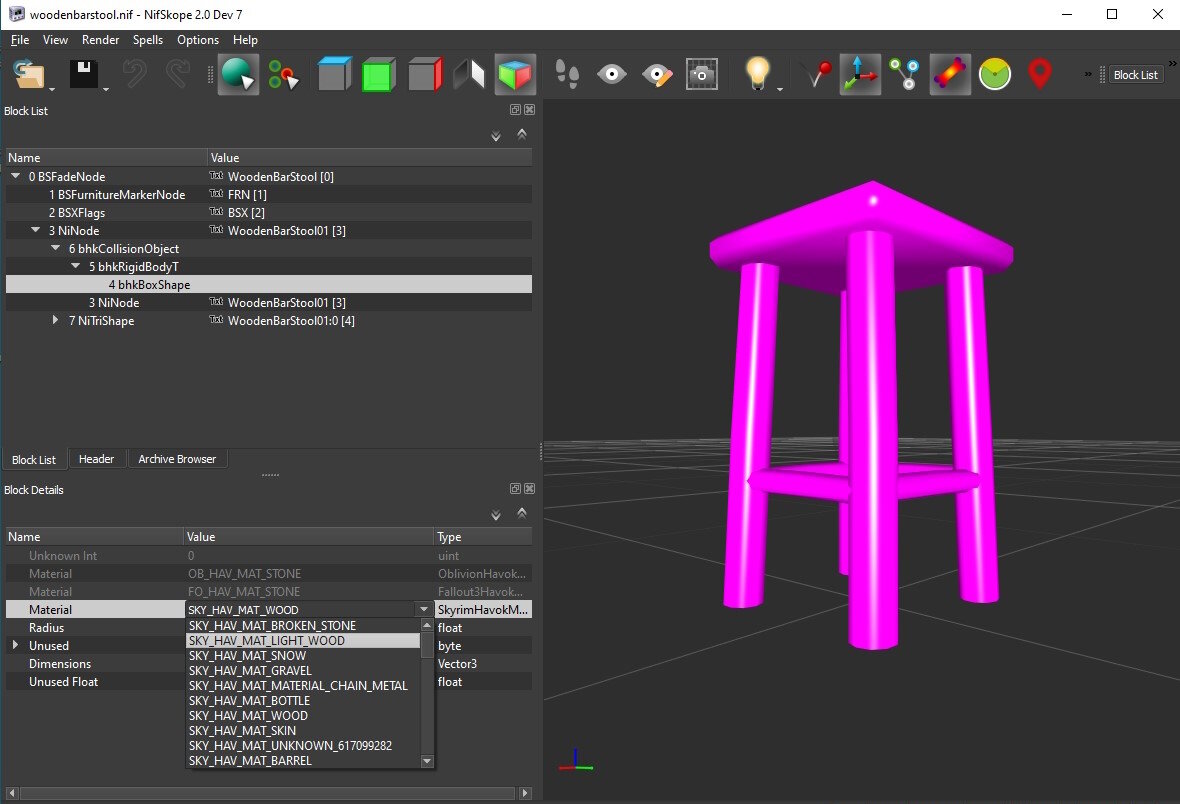Image resolution: width=1180 pixels, height=804 pixels.
Task: Open the Material dropdown arrow in Block Details
Action: coord(424,609)
